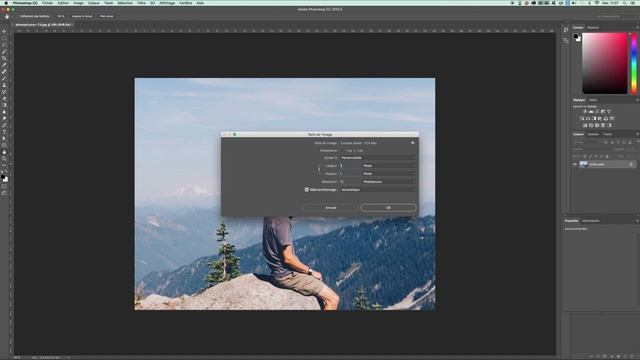Select the Hand tool in toolbar

4,152
